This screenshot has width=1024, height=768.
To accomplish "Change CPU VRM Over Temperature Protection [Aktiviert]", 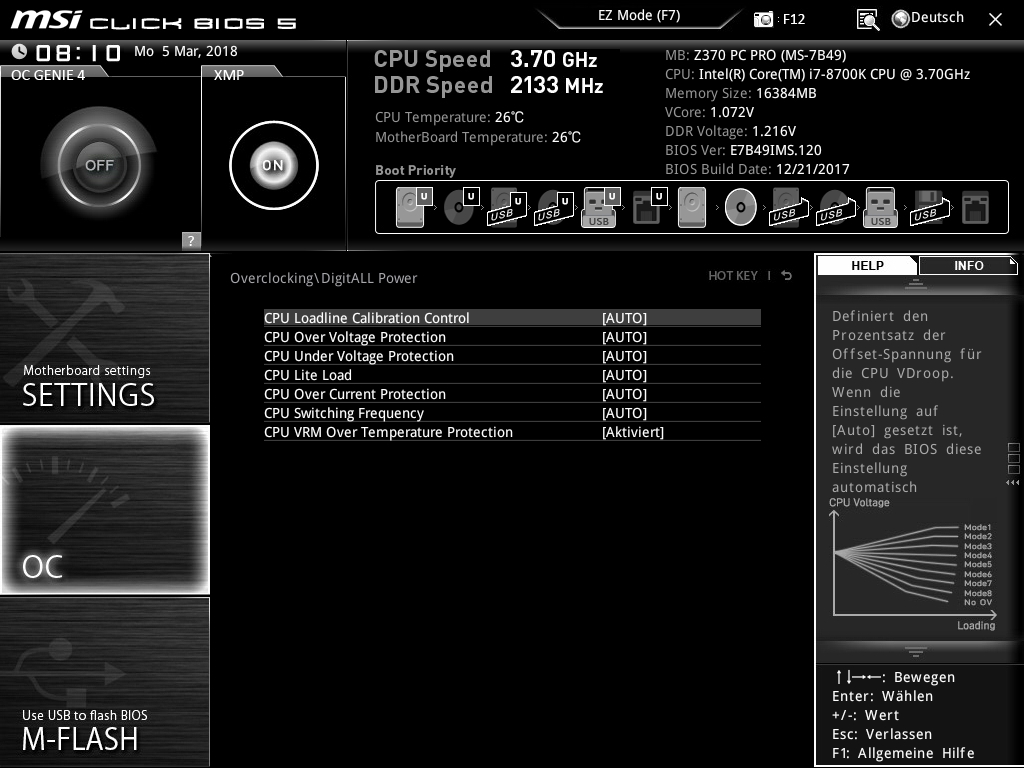I will tap(633, 432).
